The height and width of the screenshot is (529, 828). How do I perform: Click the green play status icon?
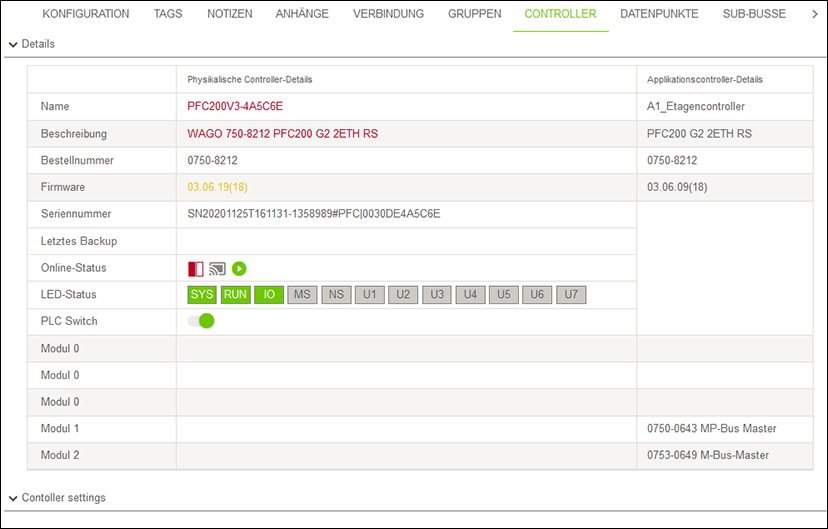[x=239, y=268]
